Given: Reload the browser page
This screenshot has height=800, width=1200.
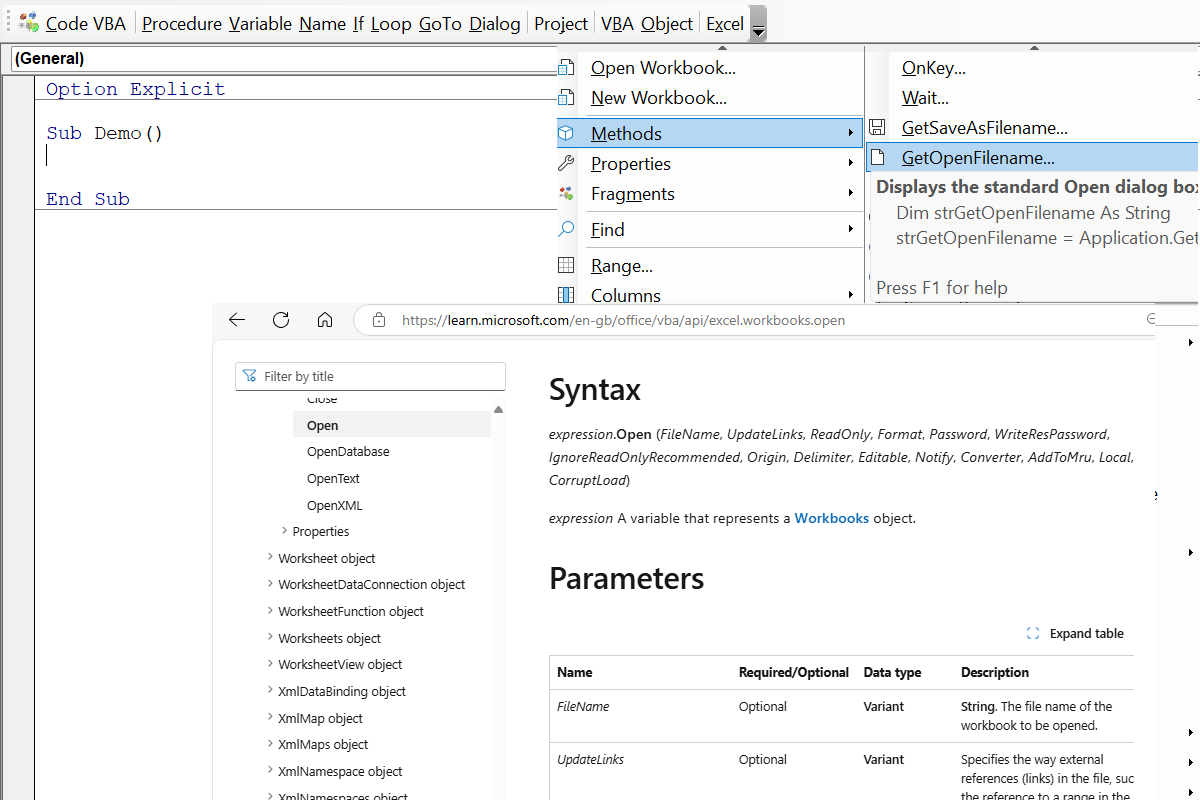Looking at the screenshot, I should tap(281, 320).
